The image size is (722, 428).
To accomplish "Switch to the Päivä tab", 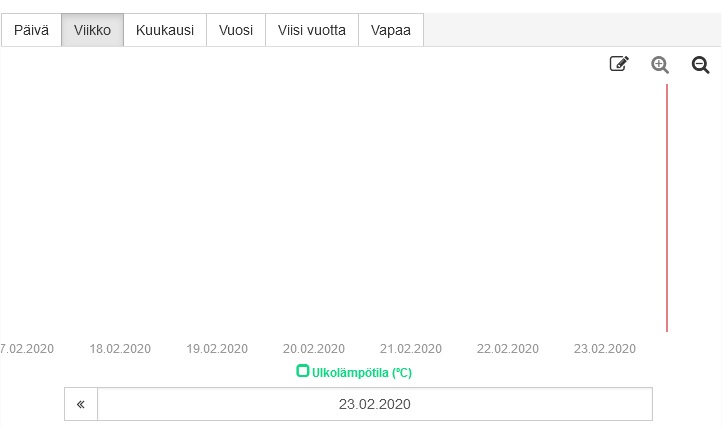I will (x=31, y=30).
